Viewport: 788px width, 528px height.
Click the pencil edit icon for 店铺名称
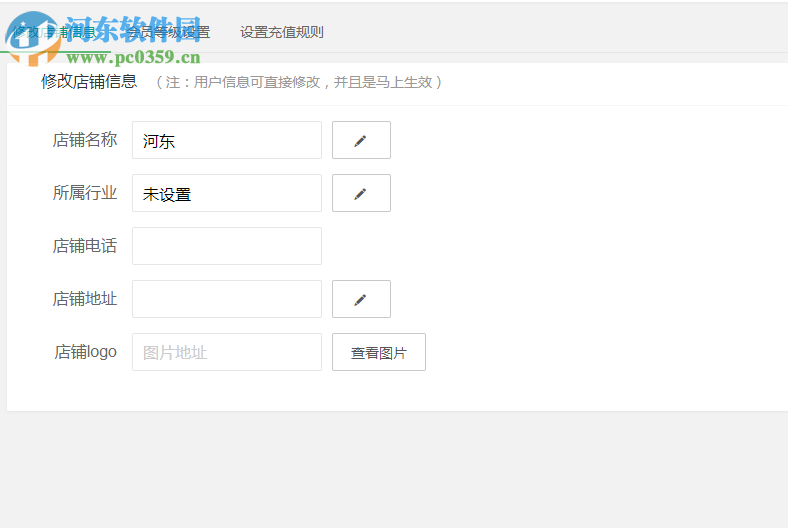[x=361, y=140]
